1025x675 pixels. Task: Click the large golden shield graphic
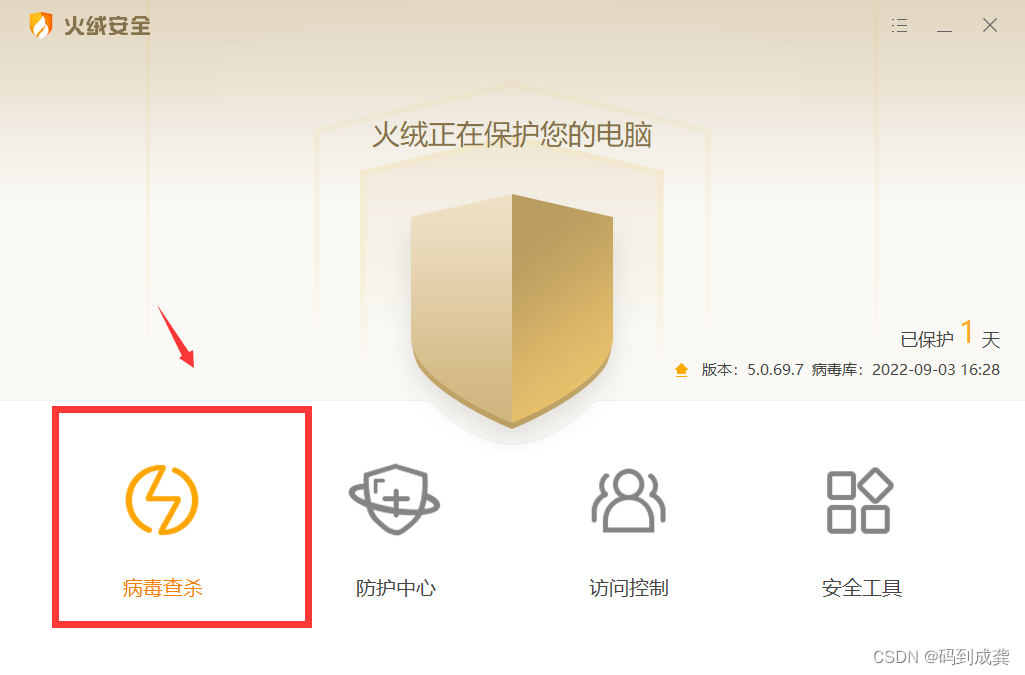click(512, 310)
